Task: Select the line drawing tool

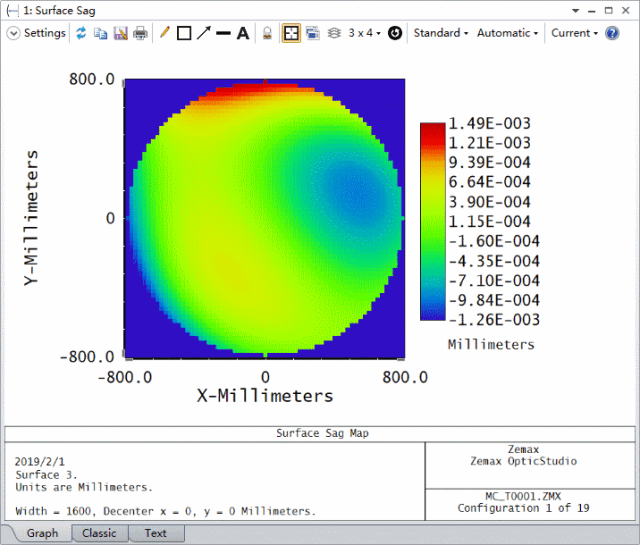Action: (x=223, y=33)
